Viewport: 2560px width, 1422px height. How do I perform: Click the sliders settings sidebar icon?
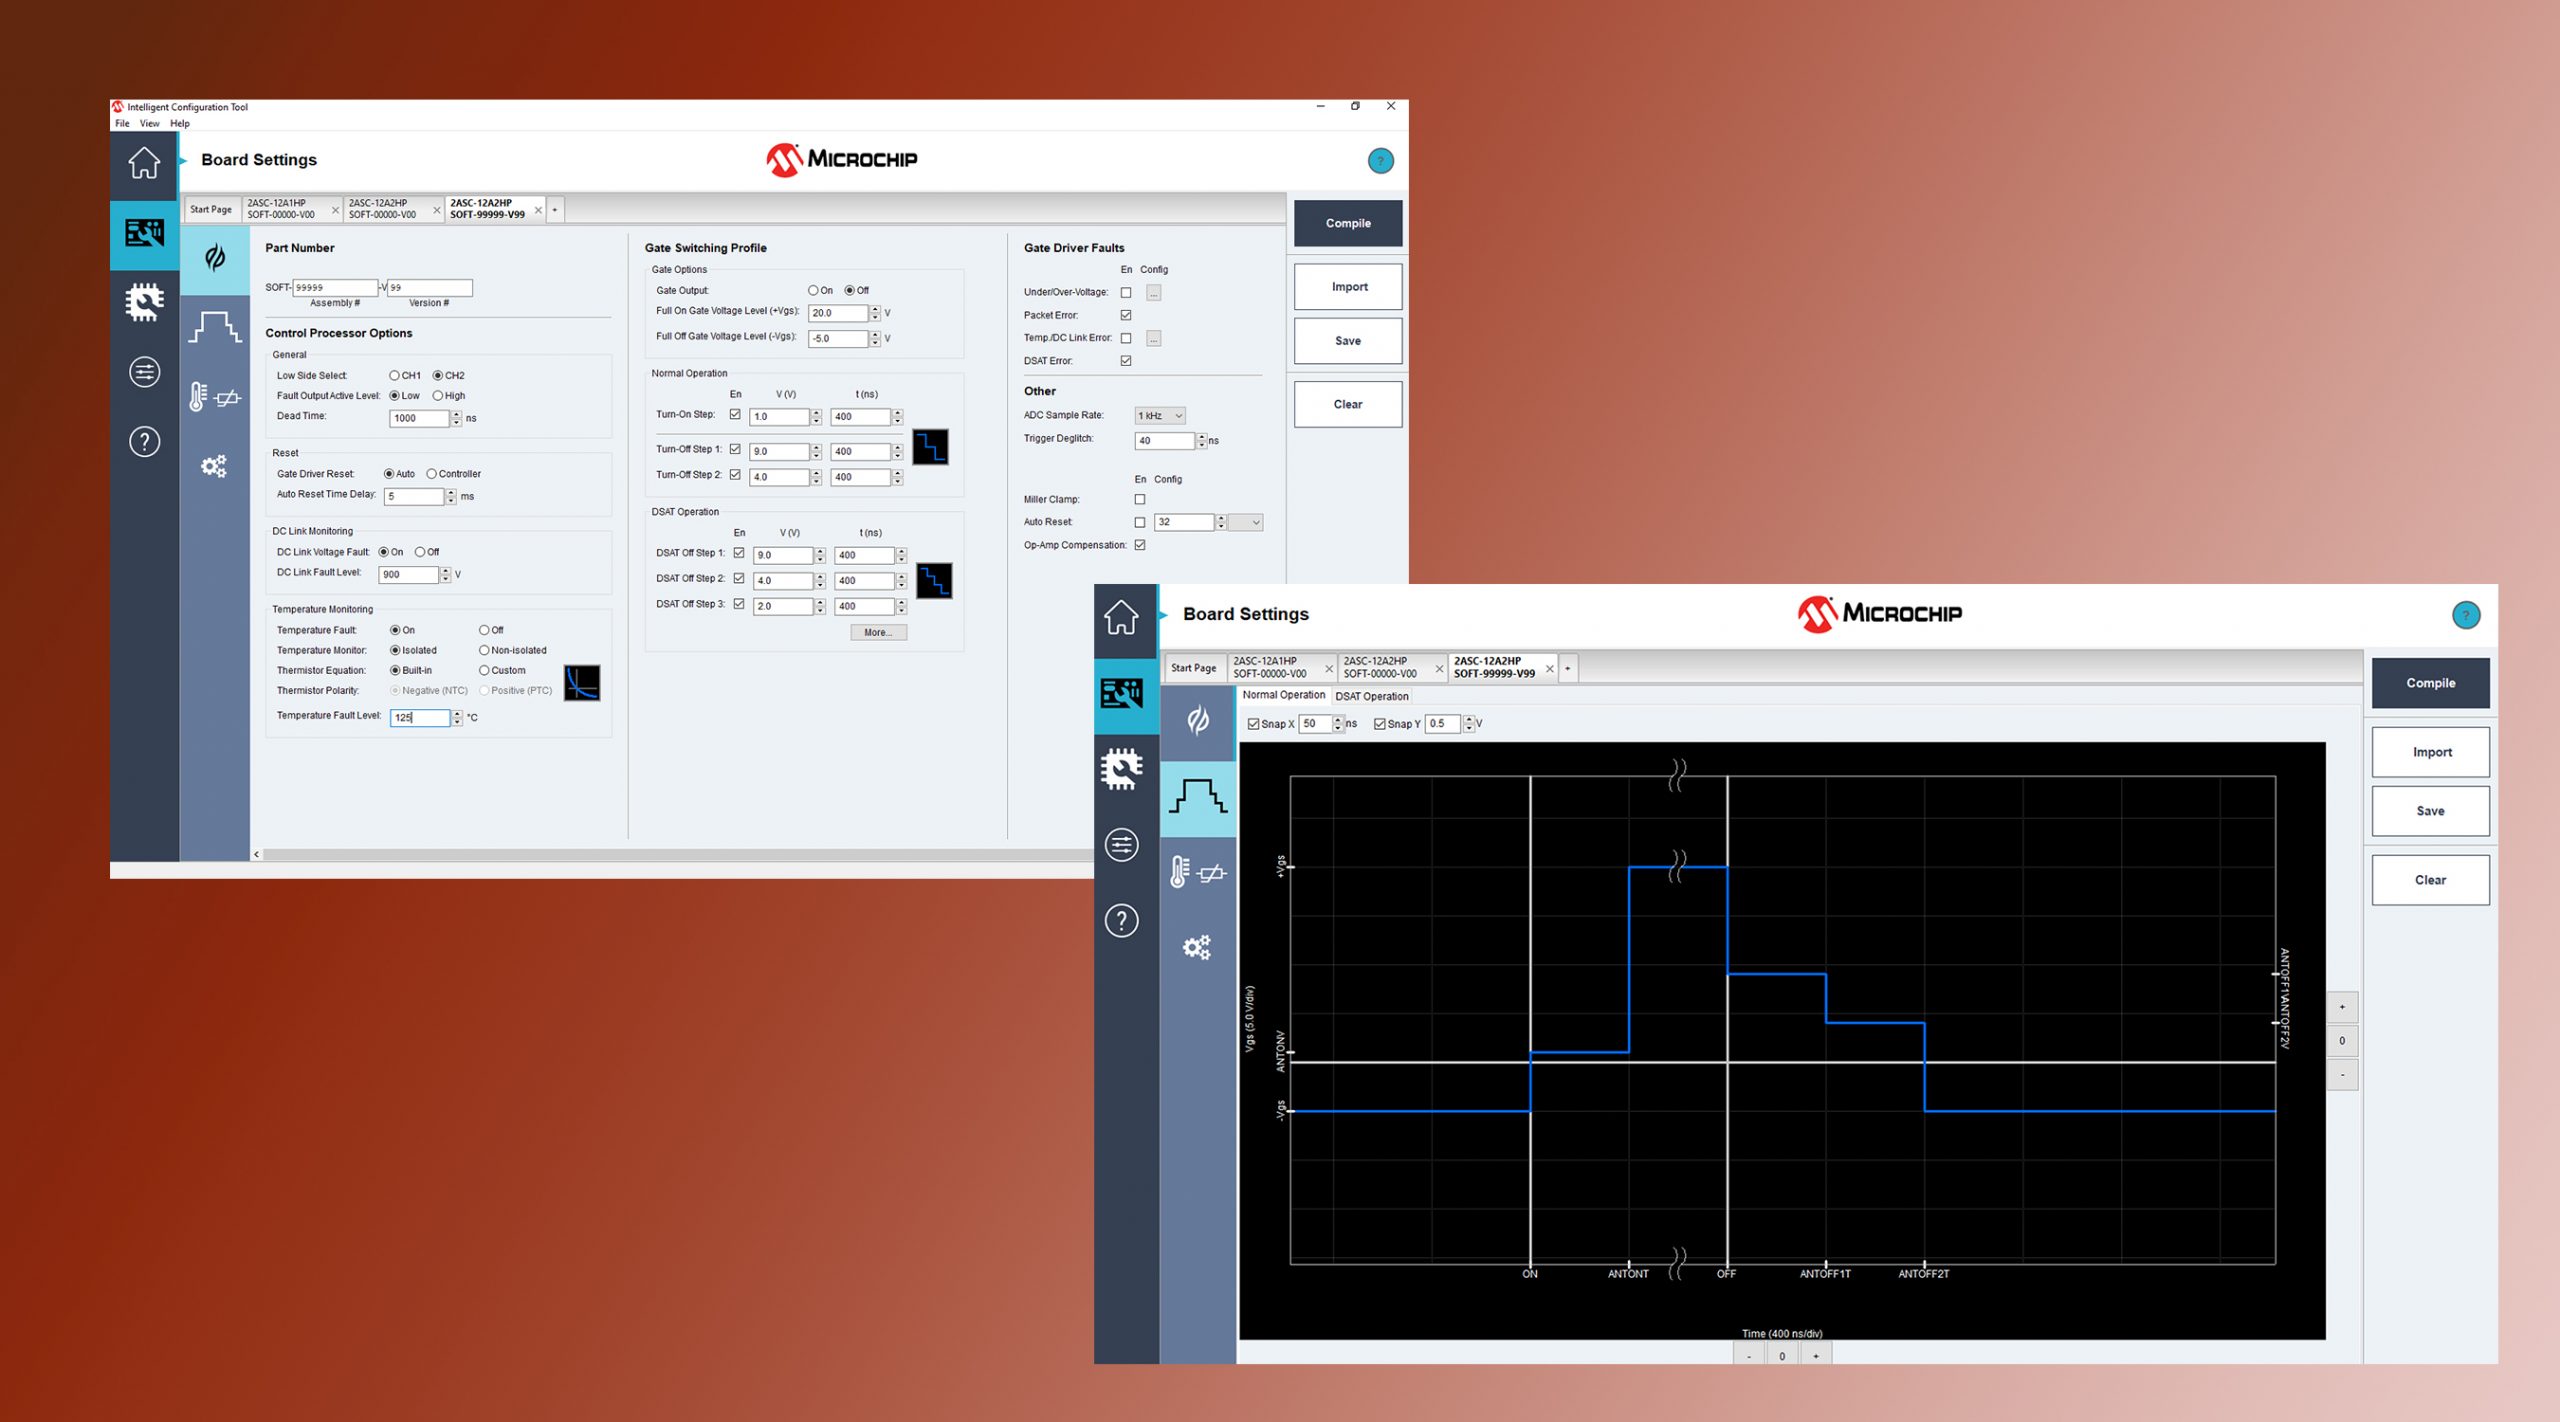(144, 372)
